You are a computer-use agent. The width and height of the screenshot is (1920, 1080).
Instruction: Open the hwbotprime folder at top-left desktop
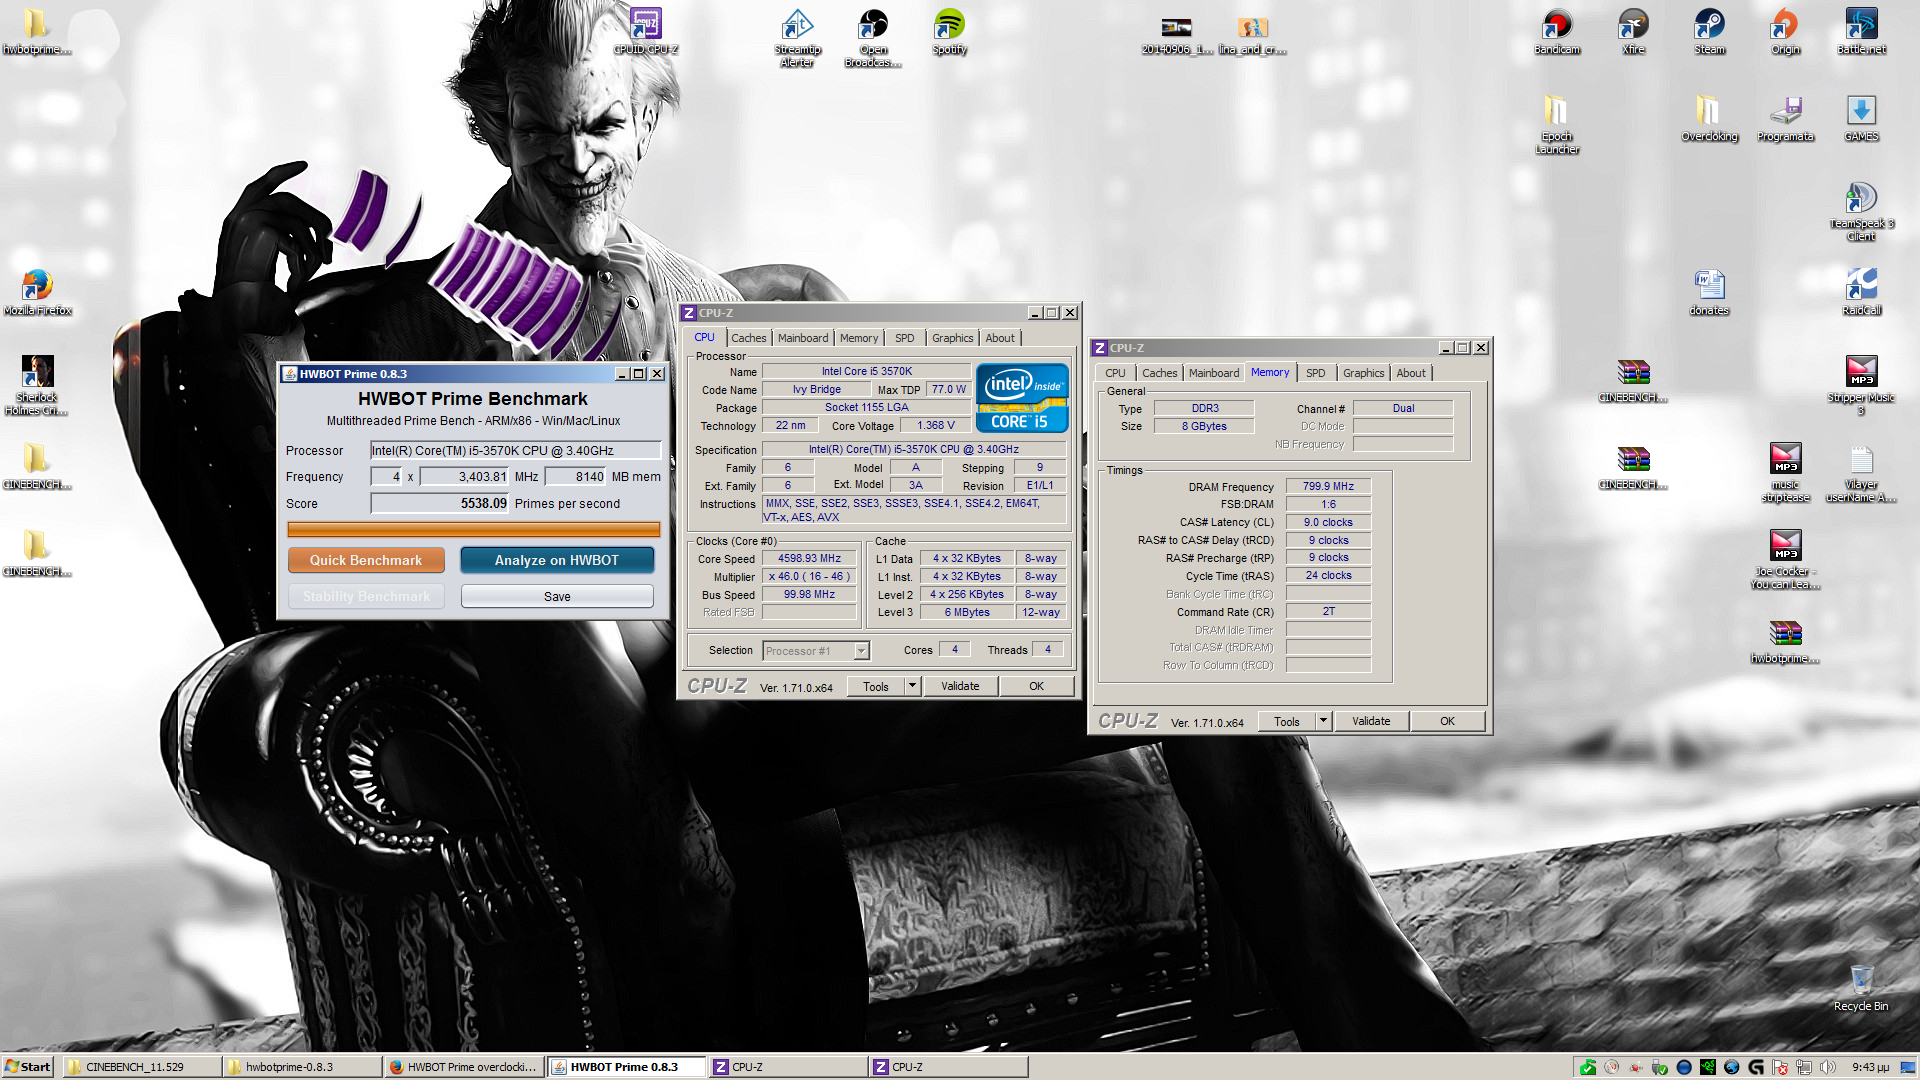pos(37,30)
